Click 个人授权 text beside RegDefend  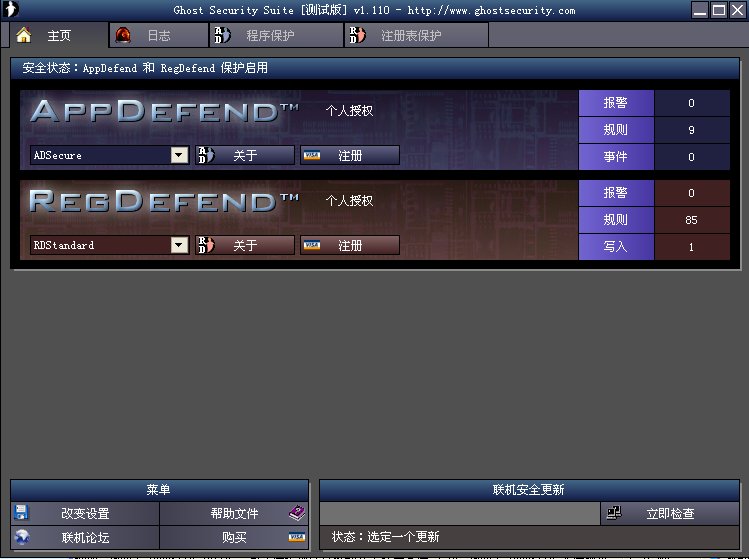click(x=349, y=201)
